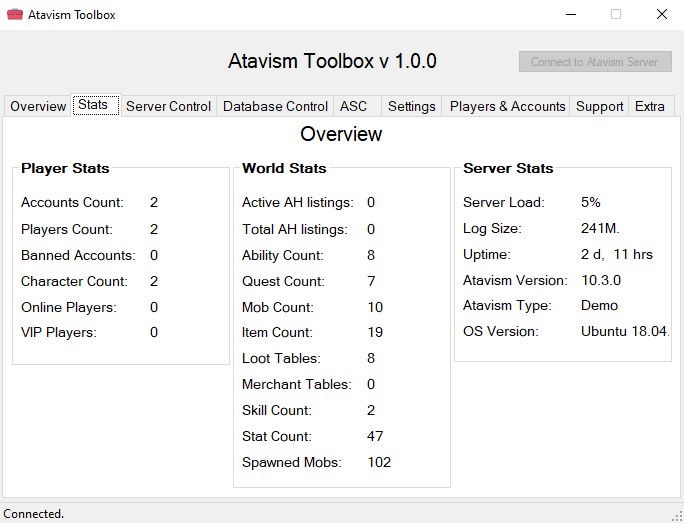
Task: Close the Atavism Toolbox window
Action: tap(661, 15)
